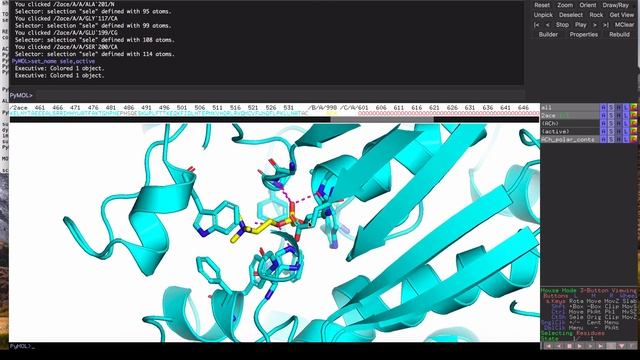Open Hide menu for (ACh) selection
Image resolution: width=640 pixels, height=360 pixels.
click(619, 124)
